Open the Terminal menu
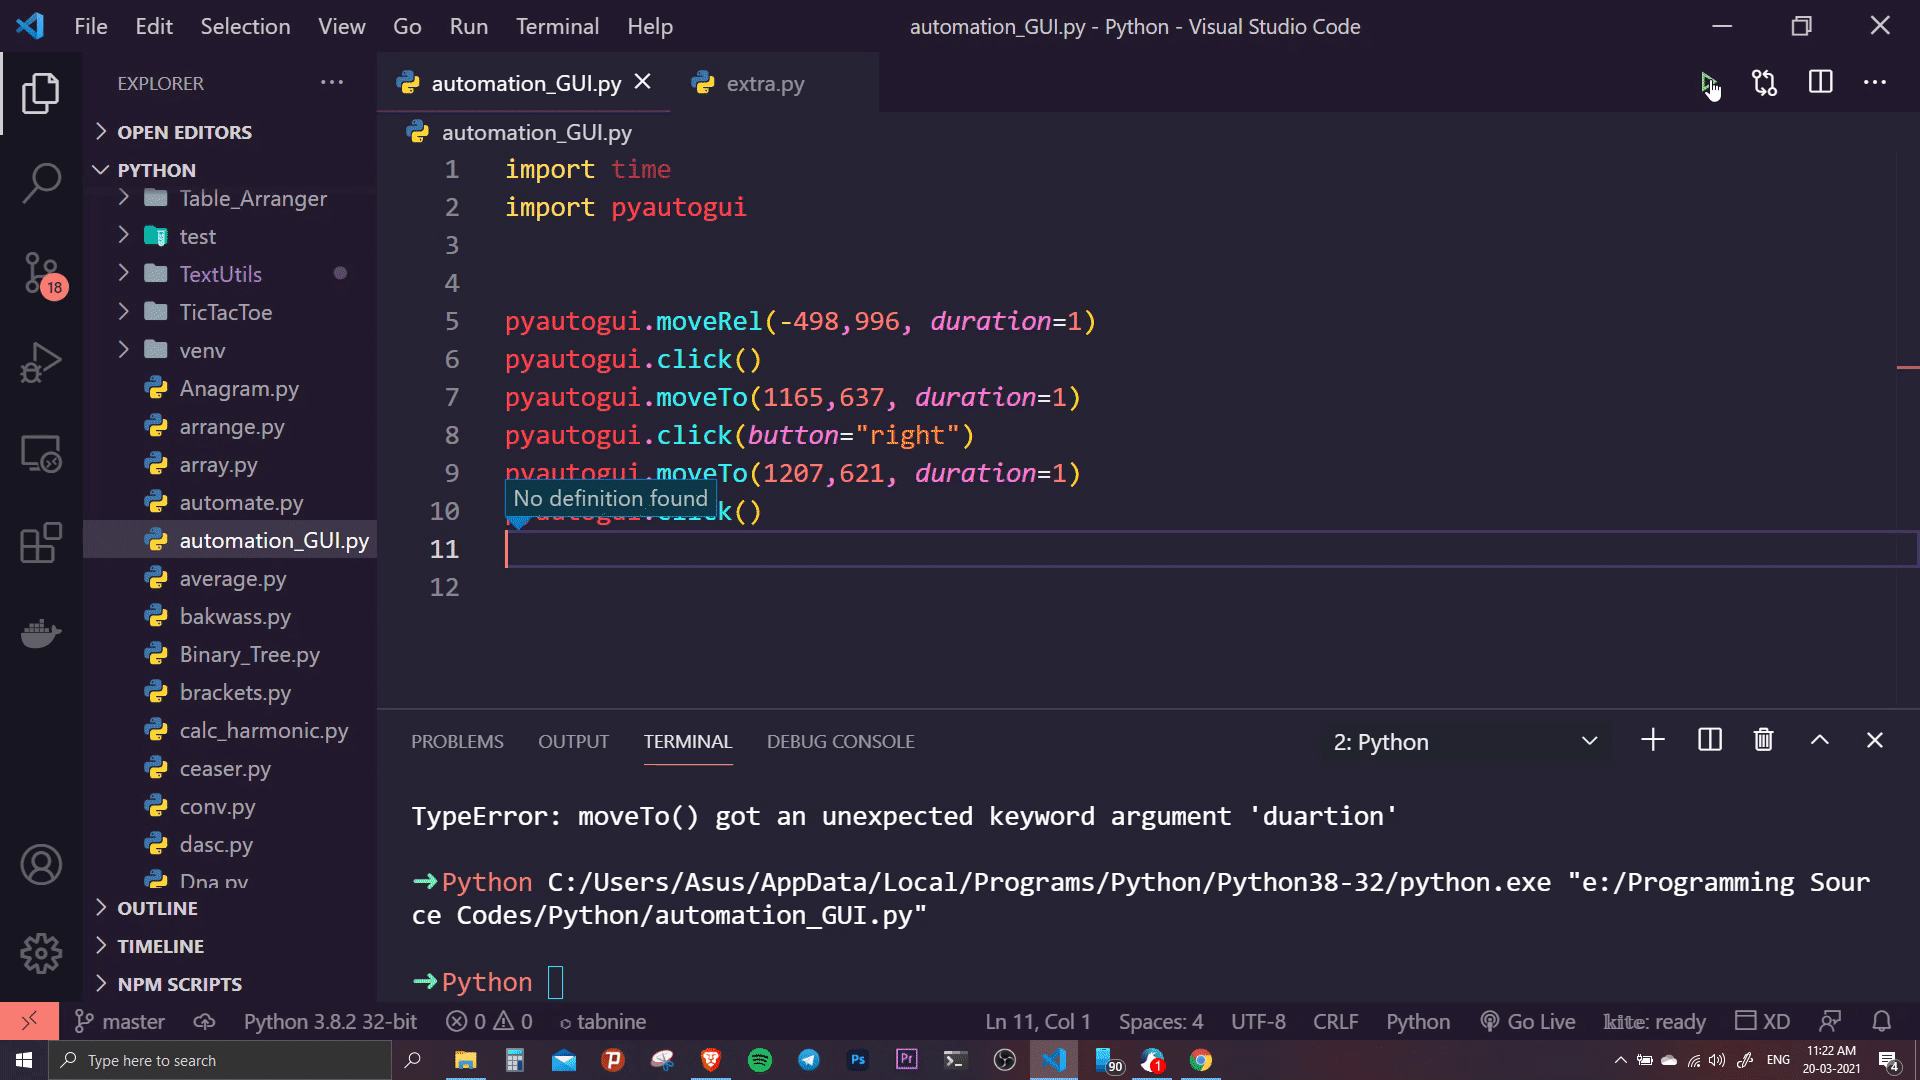Image resolution: width=1920 pixels, height=1080 pixels. (557, 26)
